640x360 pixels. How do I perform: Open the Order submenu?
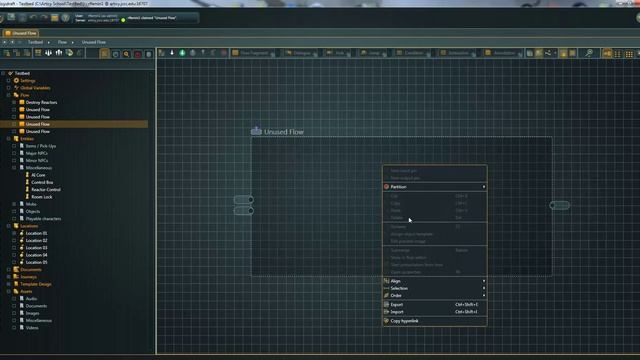[x=435, y=296]
